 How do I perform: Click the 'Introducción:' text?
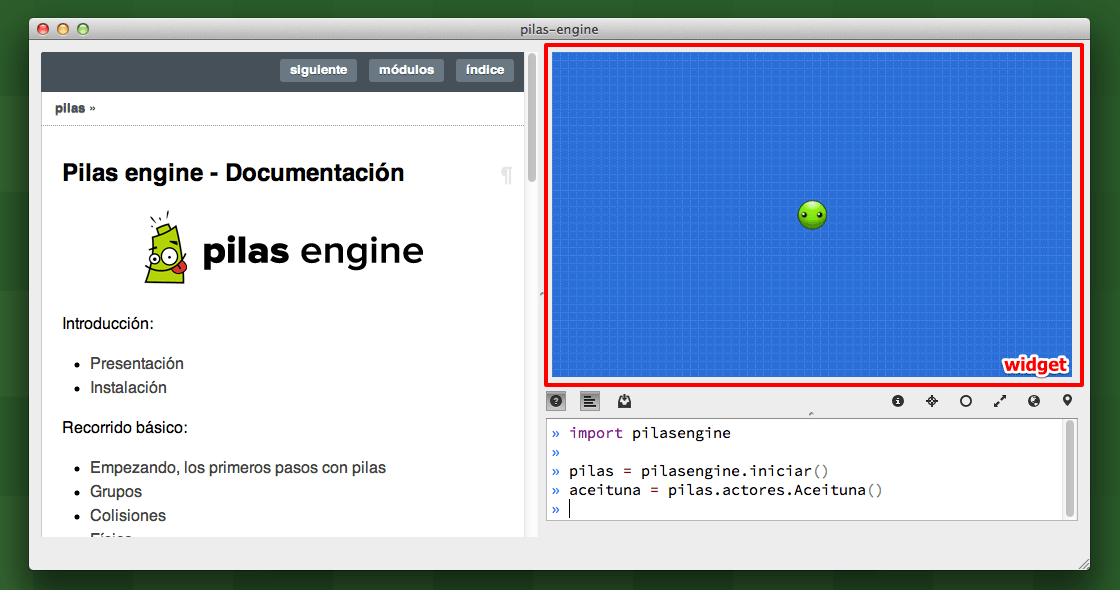[x=108, y=324]
